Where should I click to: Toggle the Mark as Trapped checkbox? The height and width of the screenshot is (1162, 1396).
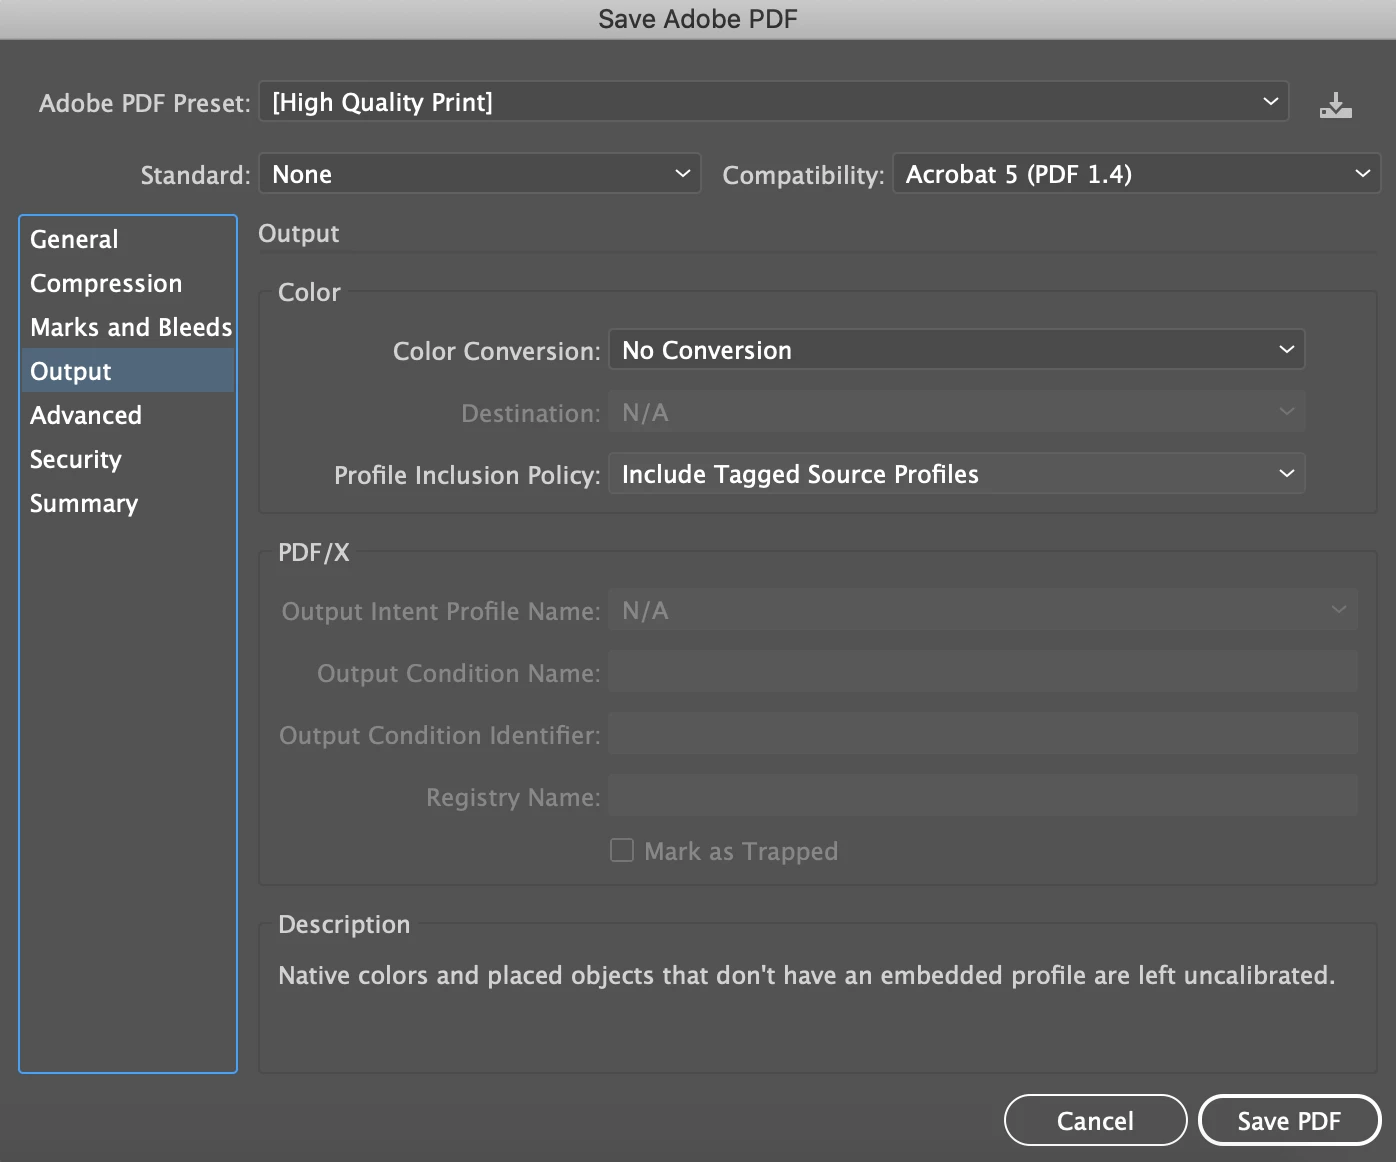tap(622, 850)
